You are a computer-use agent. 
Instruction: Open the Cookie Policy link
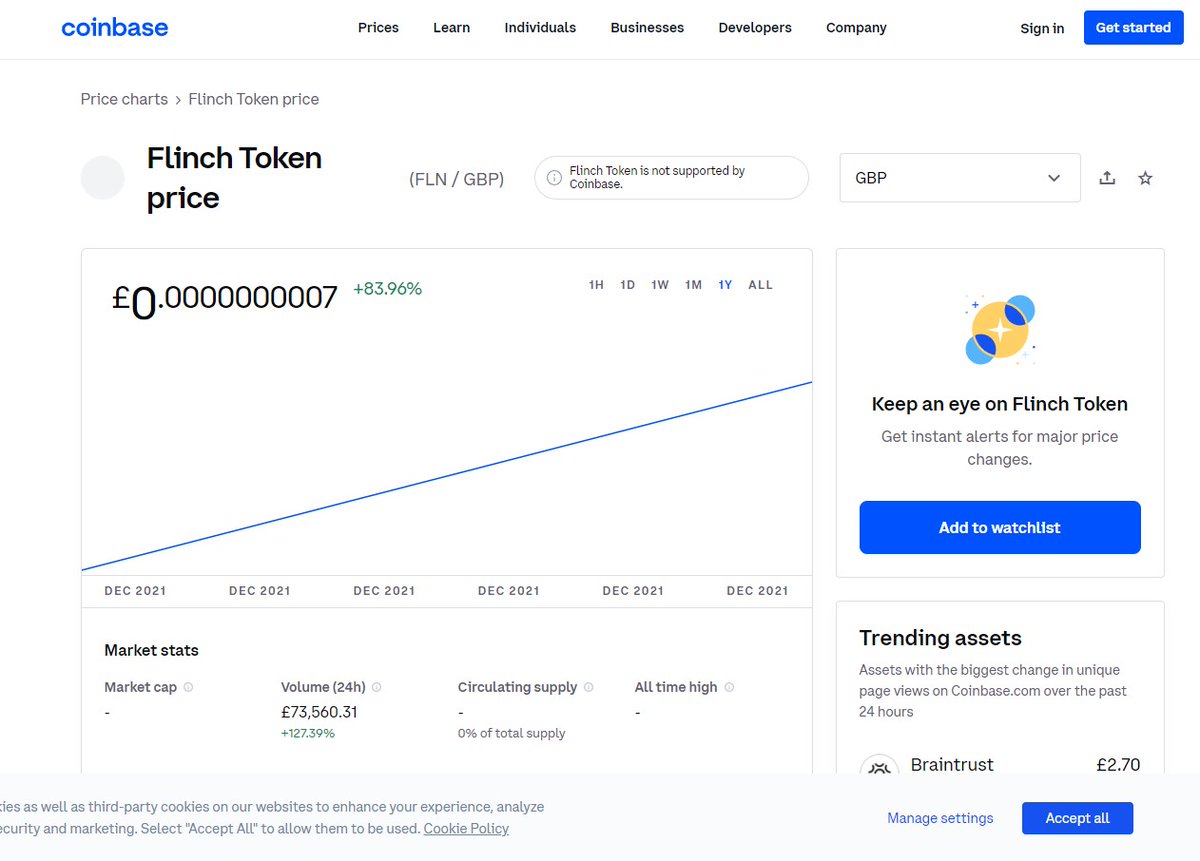tap(466, 828)
